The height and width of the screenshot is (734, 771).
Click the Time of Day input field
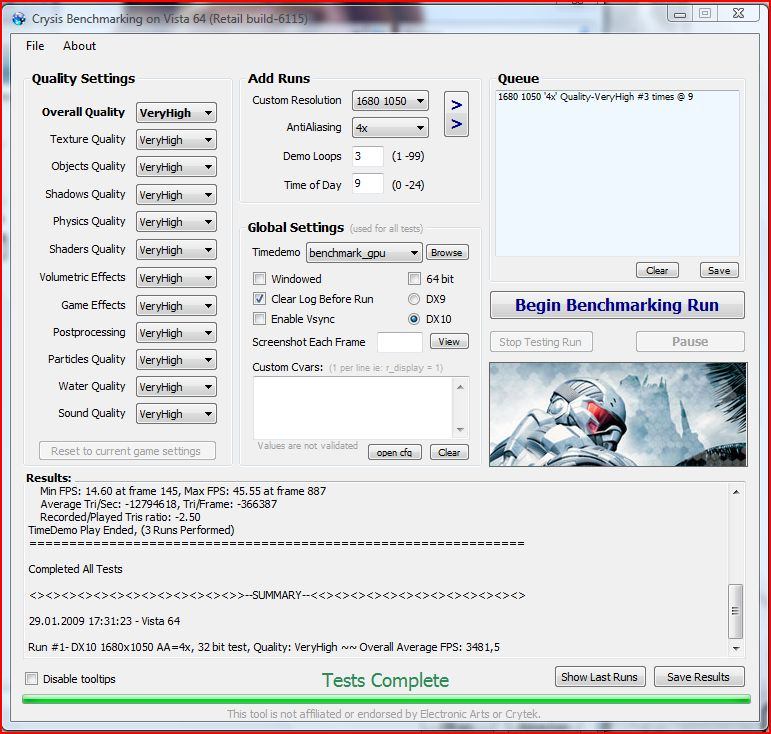click(x=367, y=183)
